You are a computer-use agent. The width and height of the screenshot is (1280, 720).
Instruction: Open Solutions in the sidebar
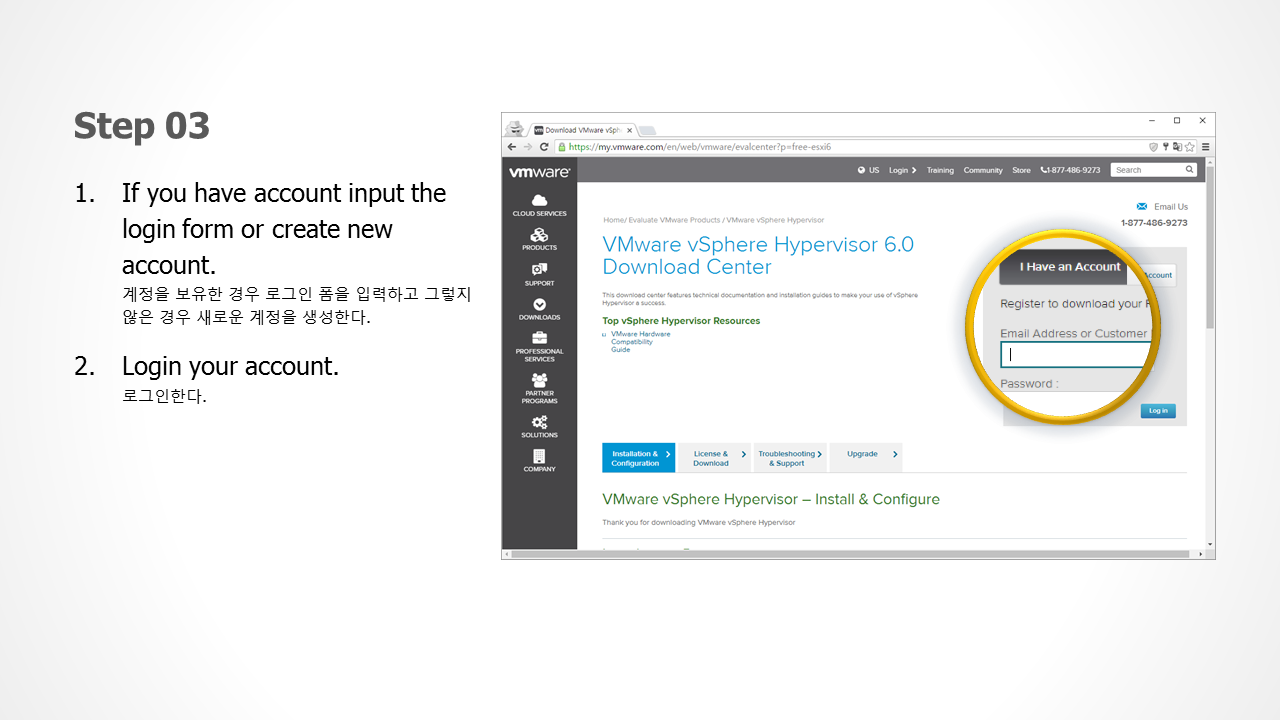click(539, 427)
